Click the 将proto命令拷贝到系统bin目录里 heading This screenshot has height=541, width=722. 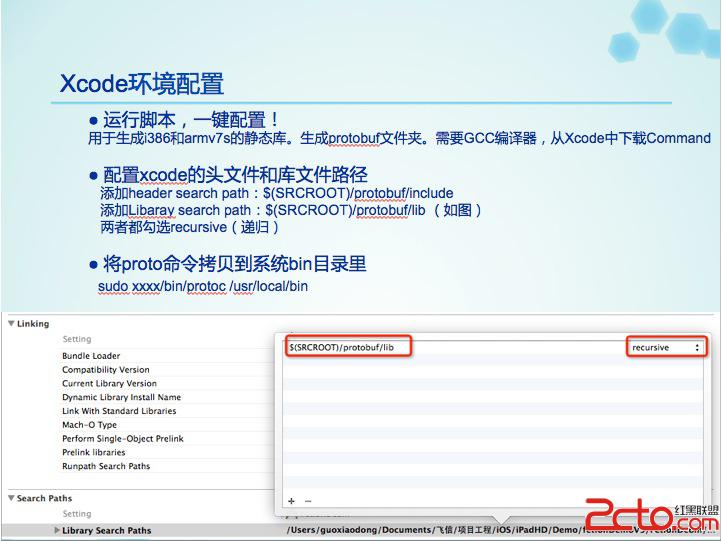[x=234, y=264]
